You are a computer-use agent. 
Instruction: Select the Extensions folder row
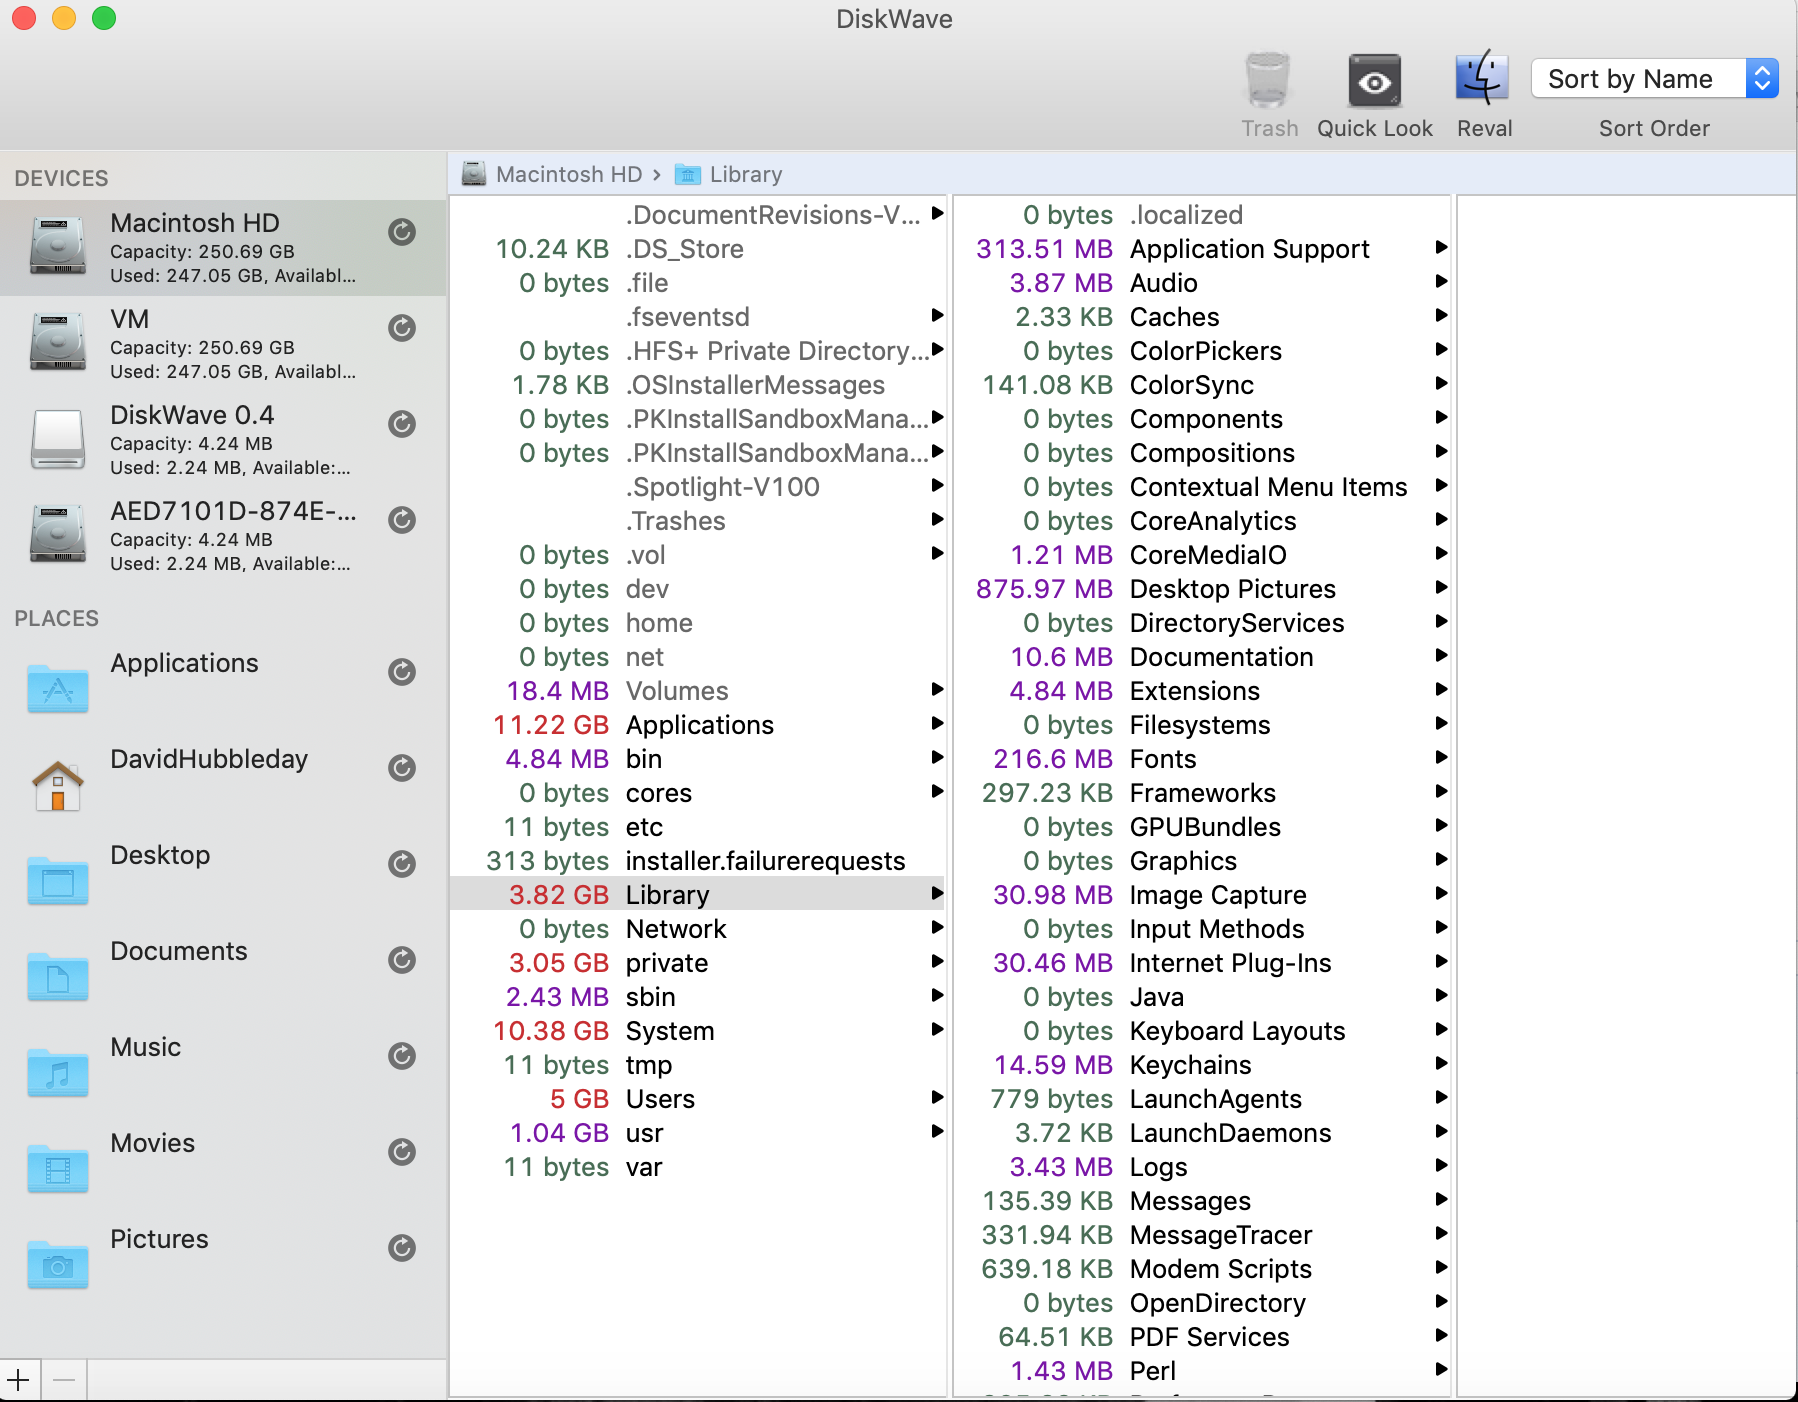point(1202,690)
